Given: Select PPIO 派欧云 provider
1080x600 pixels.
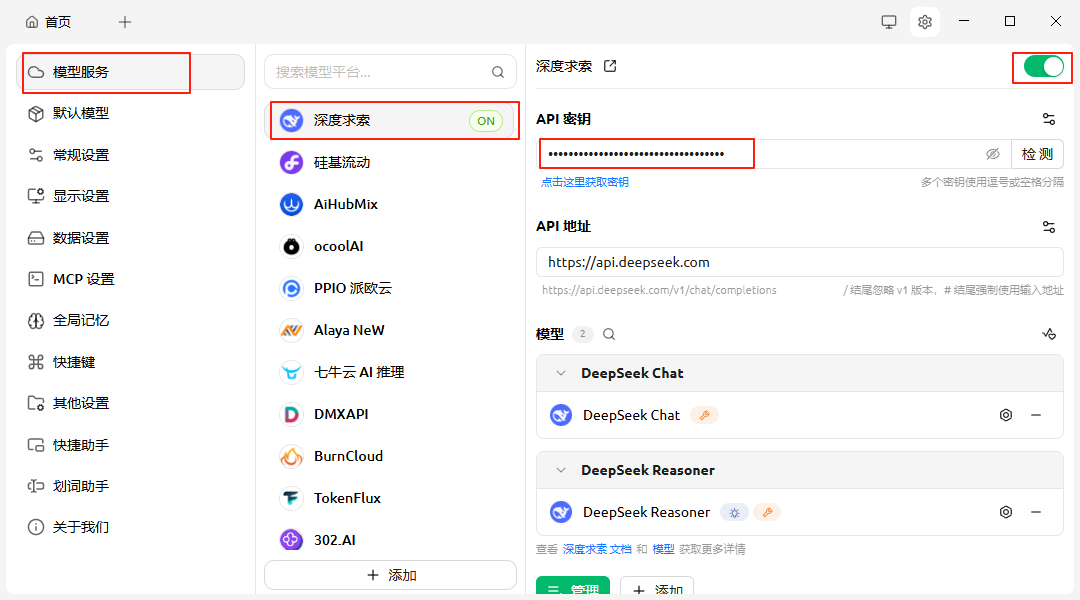Looking at the screenshot, I should point(391,289).
